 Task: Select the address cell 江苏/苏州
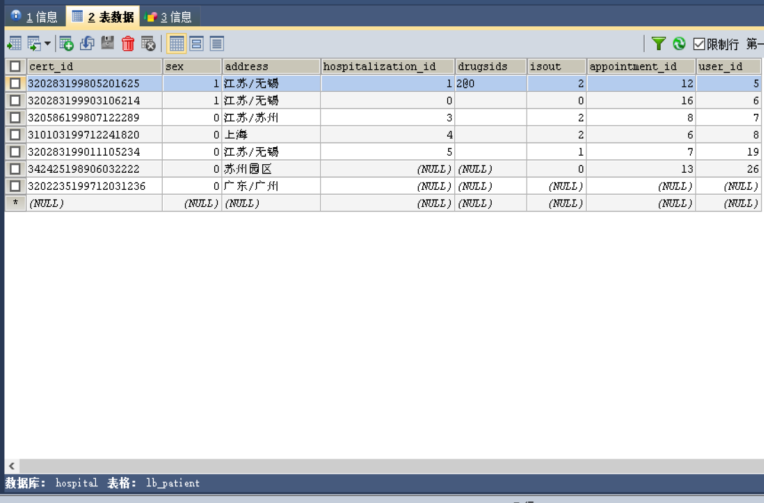pyautogui.click(x=271, y=117)
